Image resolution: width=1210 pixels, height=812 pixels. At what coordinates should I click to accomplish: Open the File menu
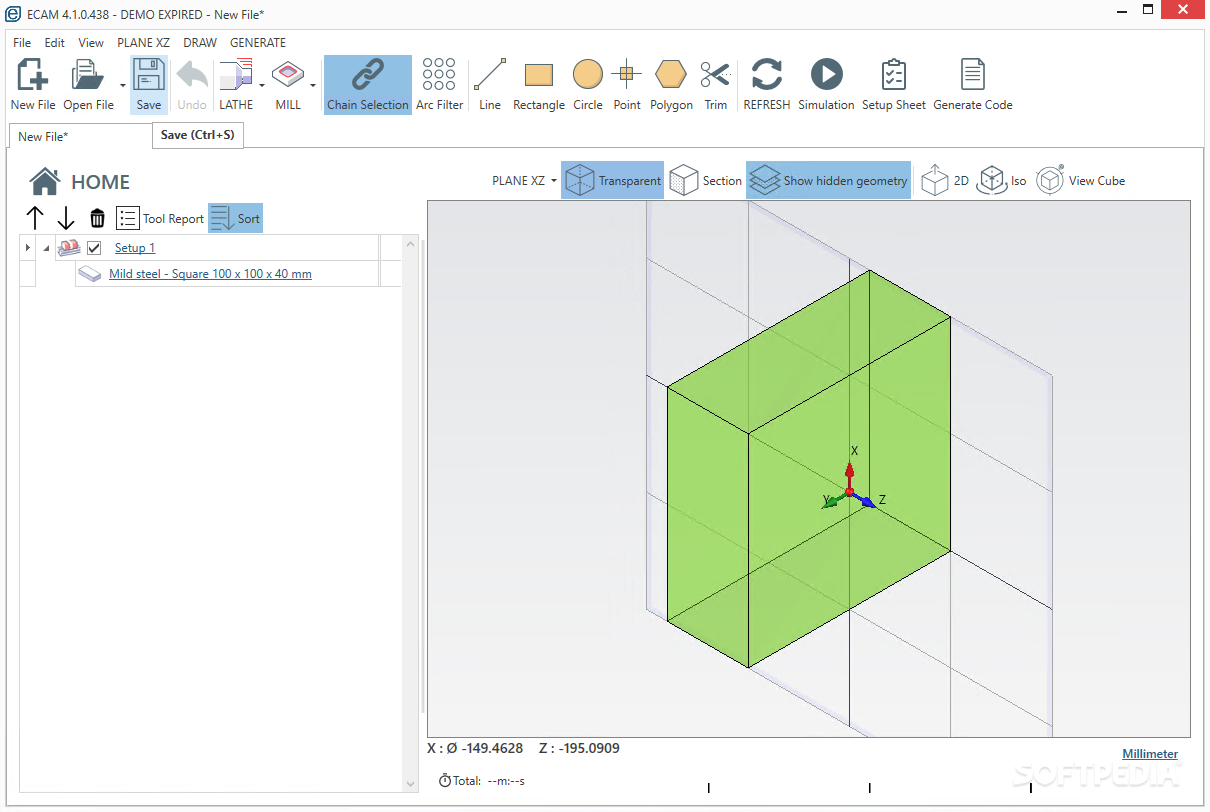click(x=22, y=43)
